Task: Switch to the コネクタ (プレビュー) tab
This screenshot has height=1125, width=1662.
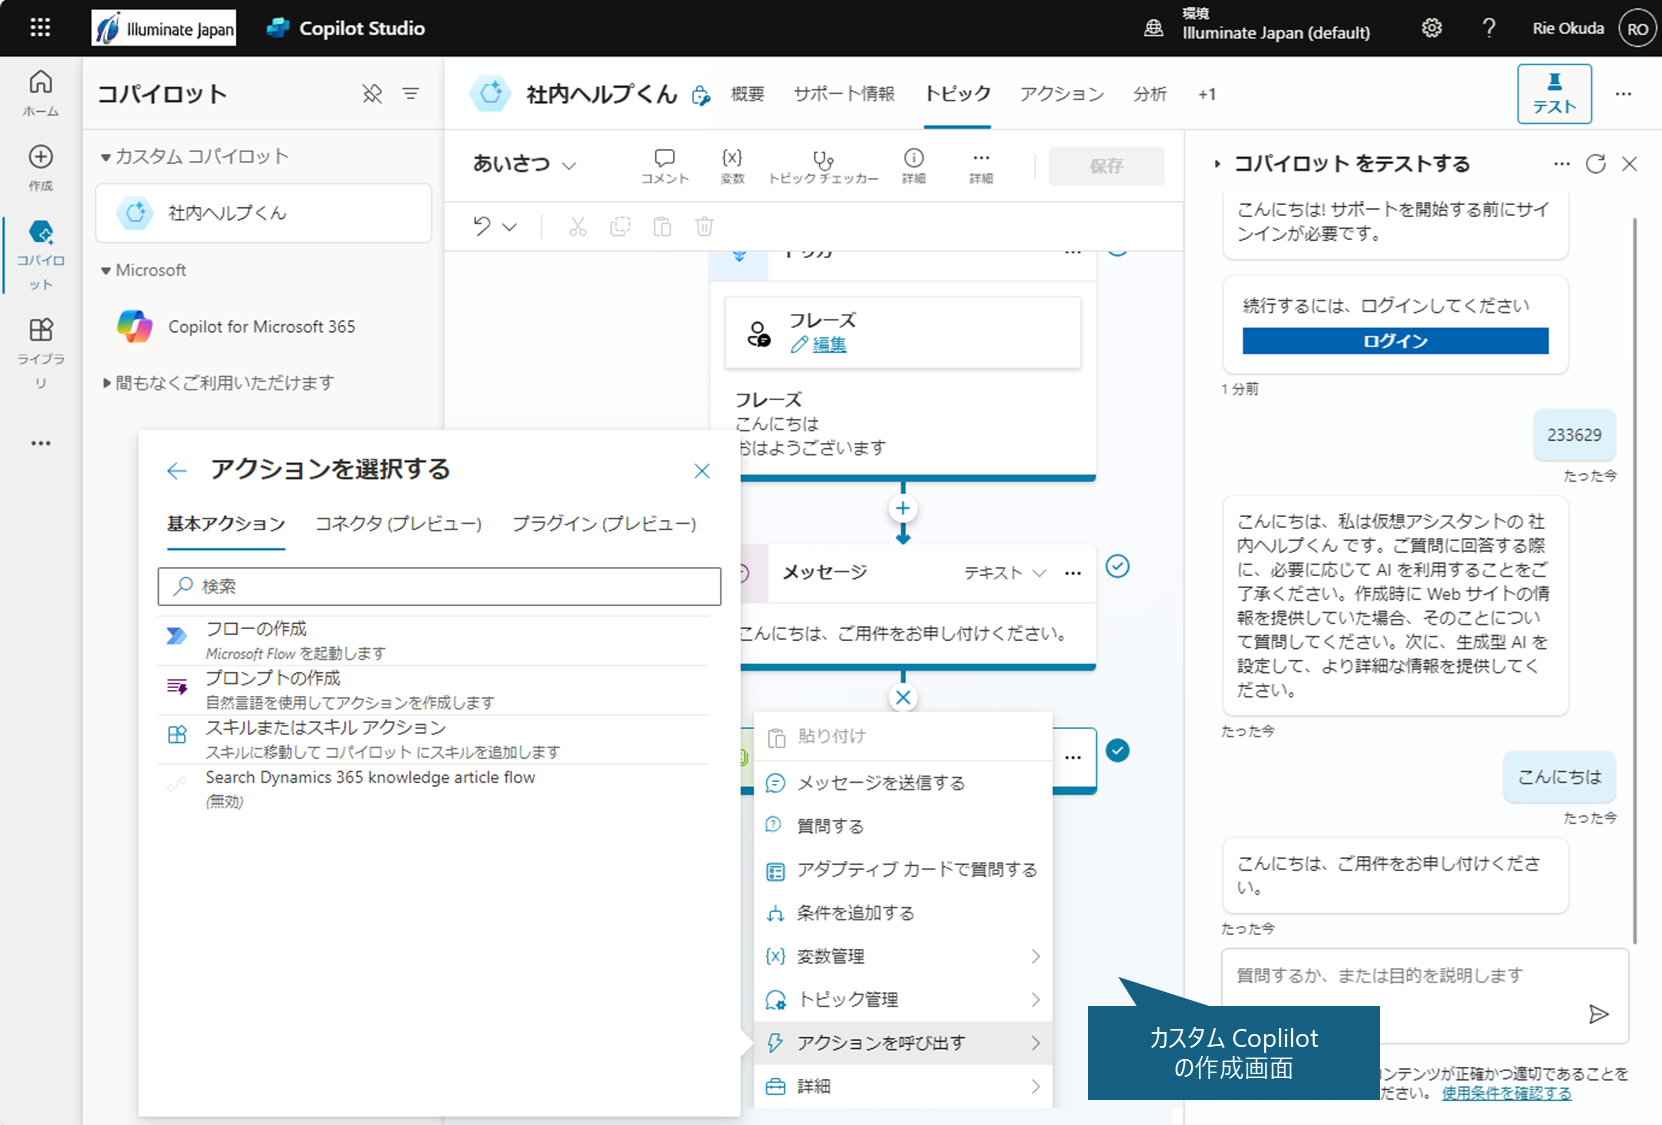Action: pos(398,524)
